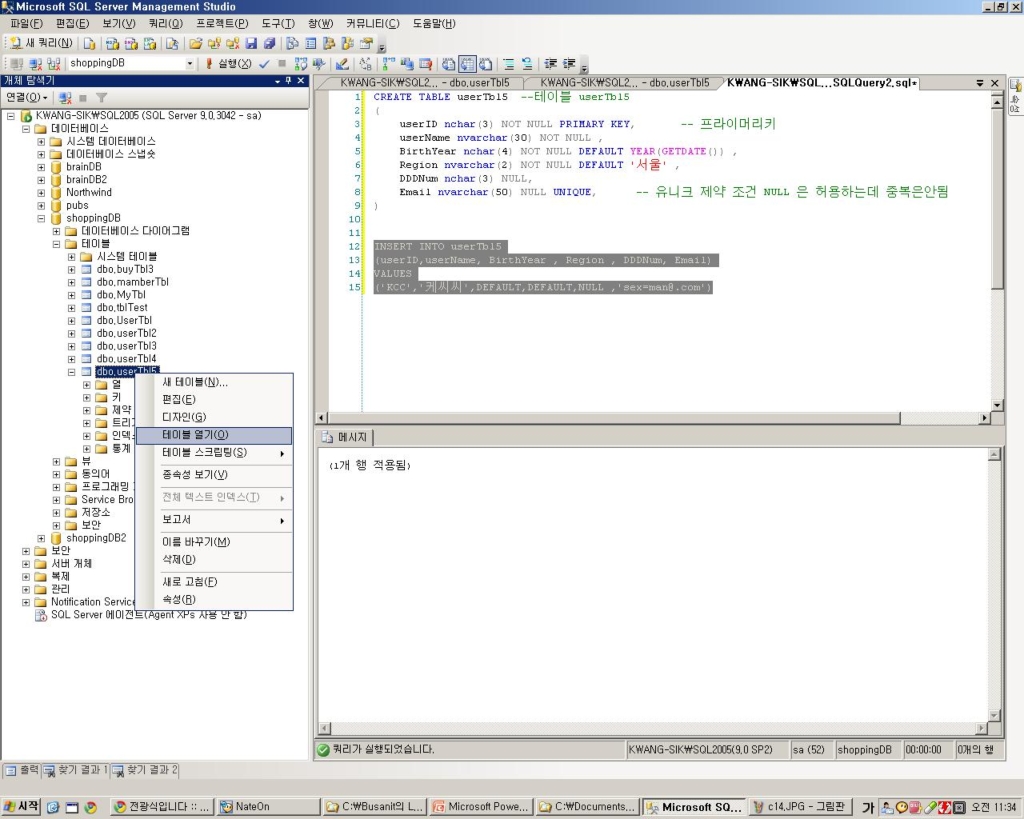The width and height of the screenshot is (1024, 819).
Task: Expand the Northwind database node
Action: click(41, 193)
